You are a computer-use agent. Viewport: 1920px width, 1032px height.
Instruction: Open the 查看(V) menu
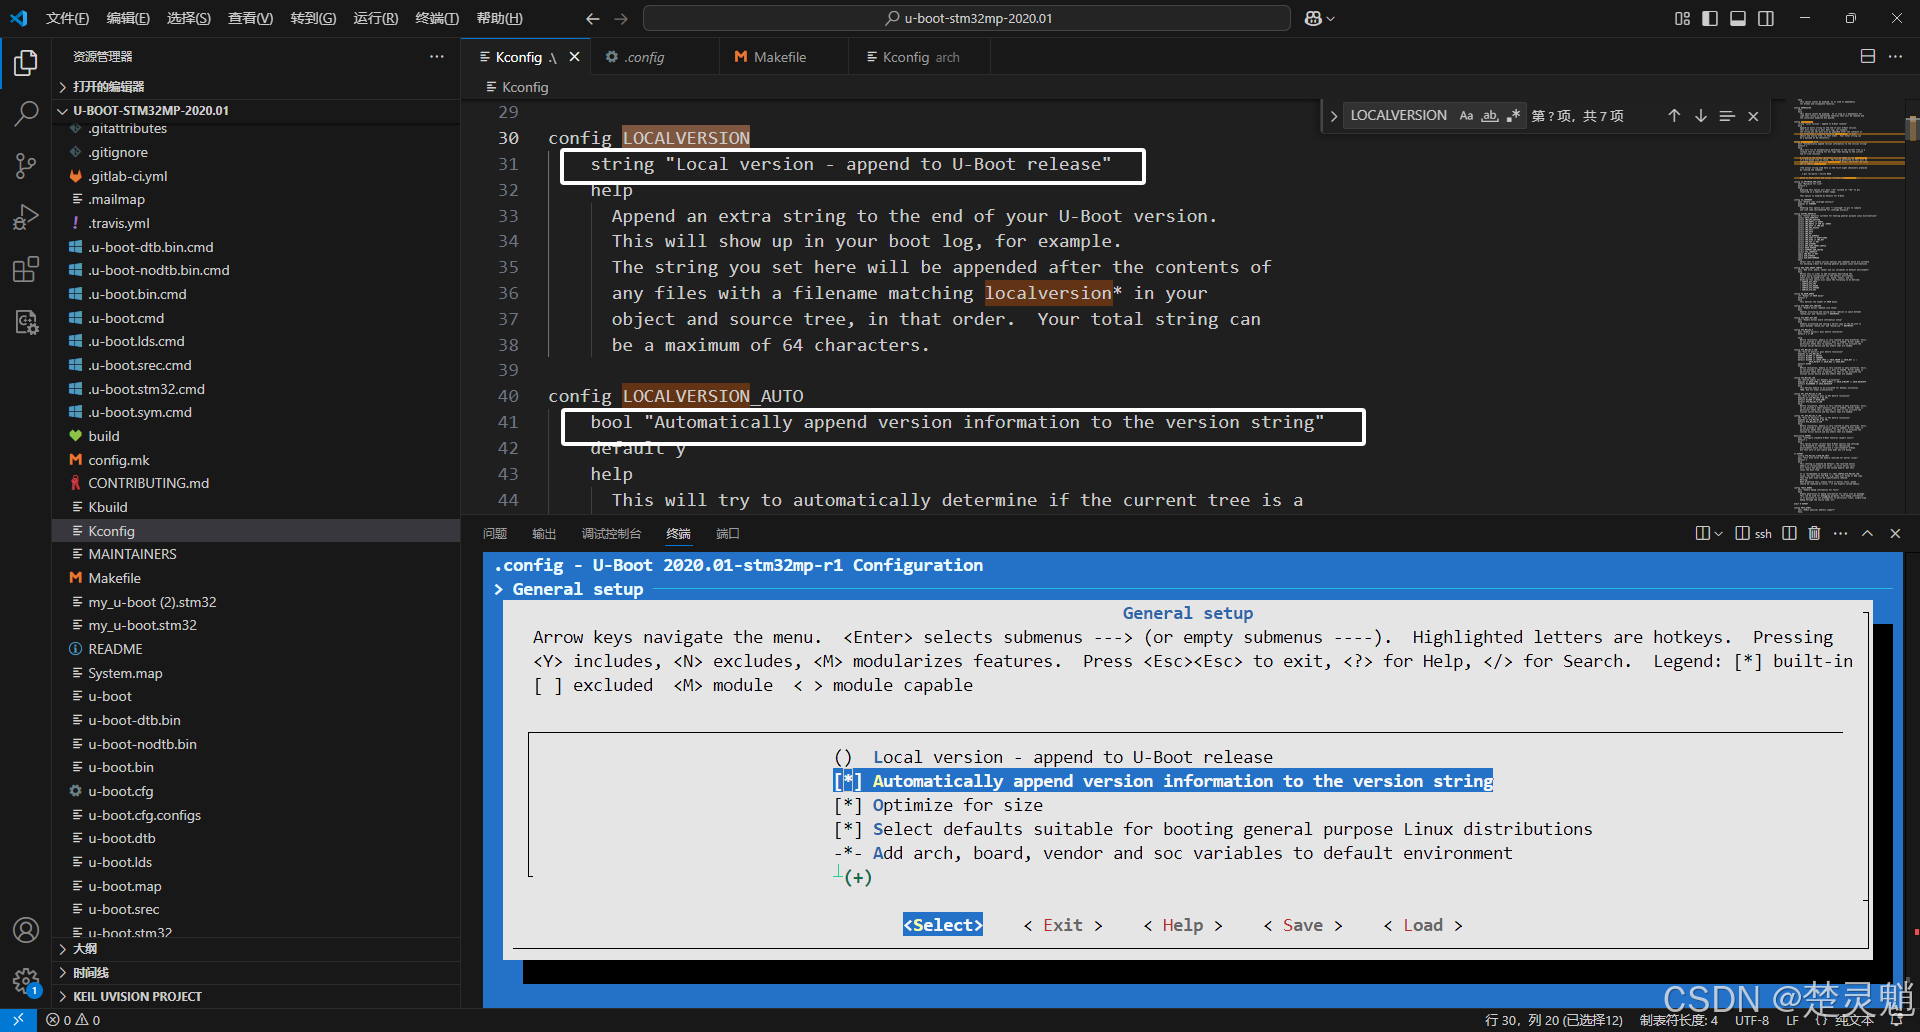point(250,18)
